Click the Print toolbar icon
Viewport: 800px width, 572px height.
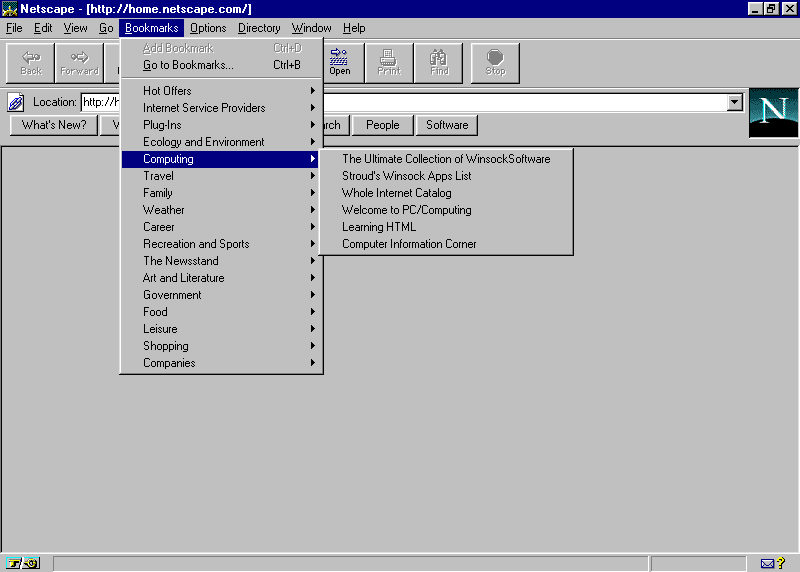(389, 63)
